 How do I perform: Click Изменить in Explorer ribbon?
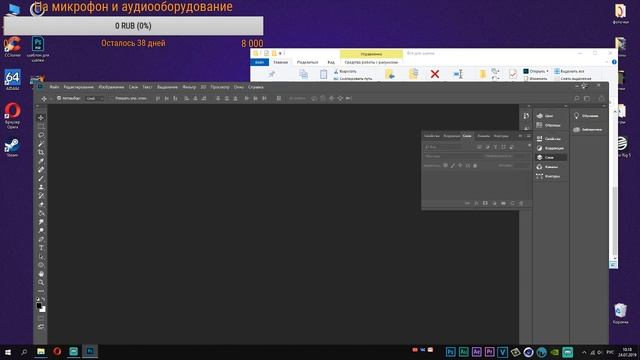536,78
